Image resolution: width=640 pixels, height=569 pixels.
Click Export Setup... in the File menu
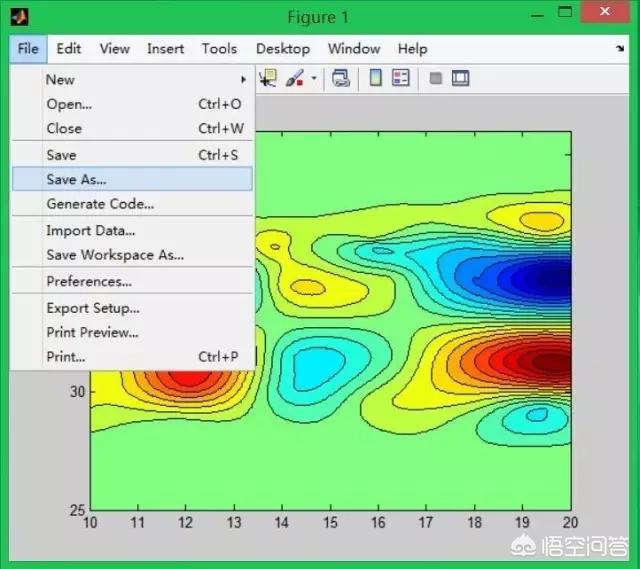[93, 308]
